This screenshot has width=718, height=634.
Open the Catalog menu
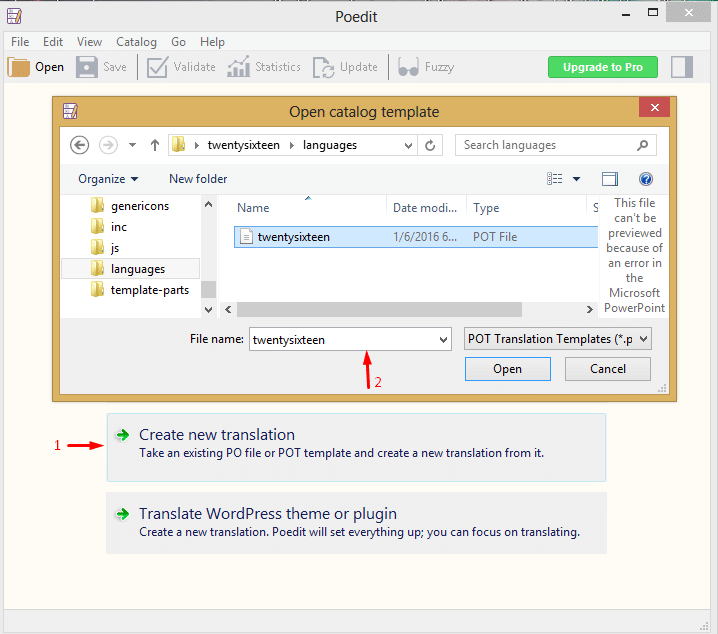coord(136,42)
